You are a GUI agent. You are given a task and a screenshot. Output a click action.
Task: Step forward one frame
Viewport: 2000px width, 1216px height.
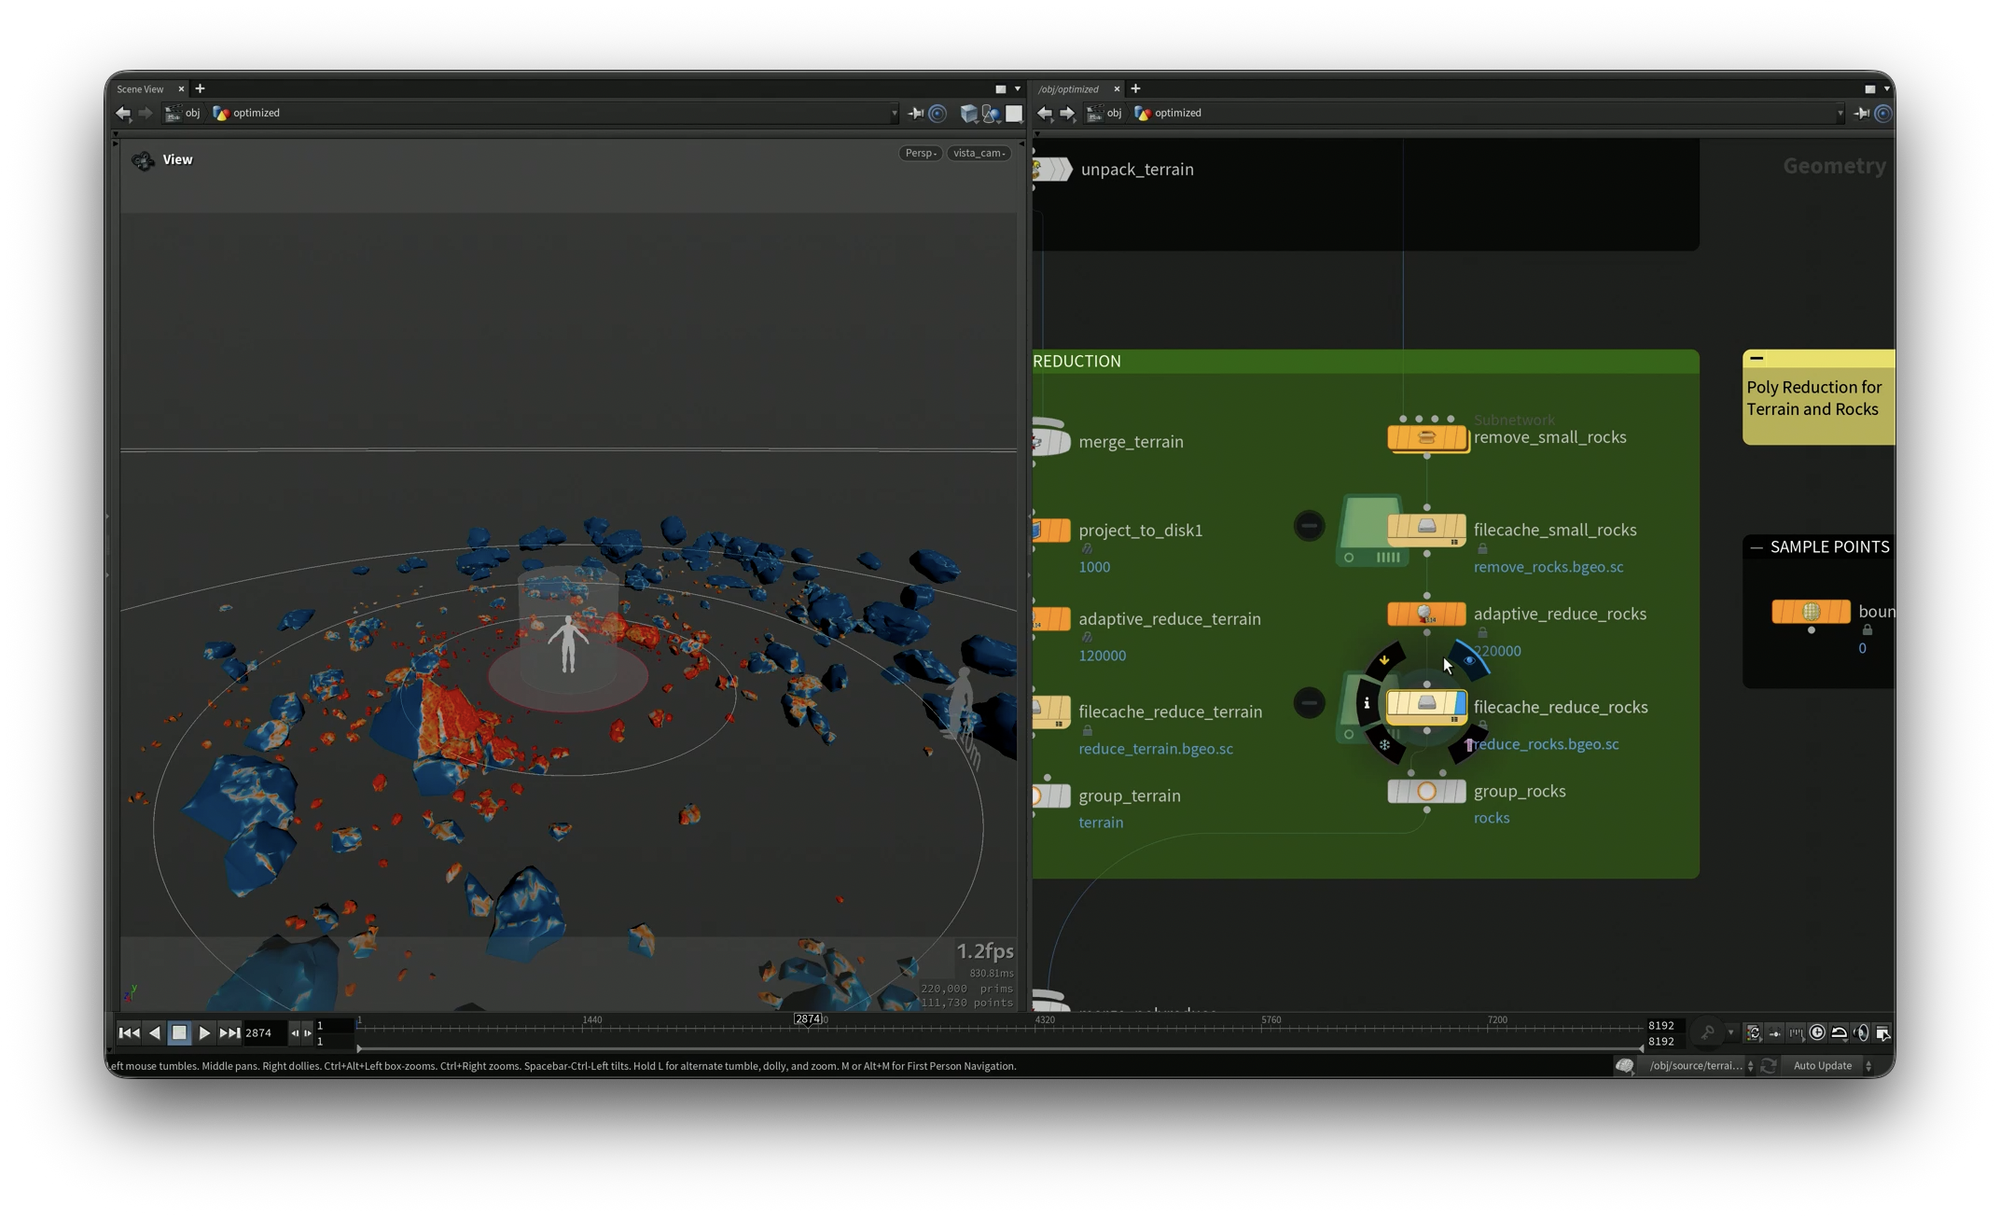pos(307,1033)
